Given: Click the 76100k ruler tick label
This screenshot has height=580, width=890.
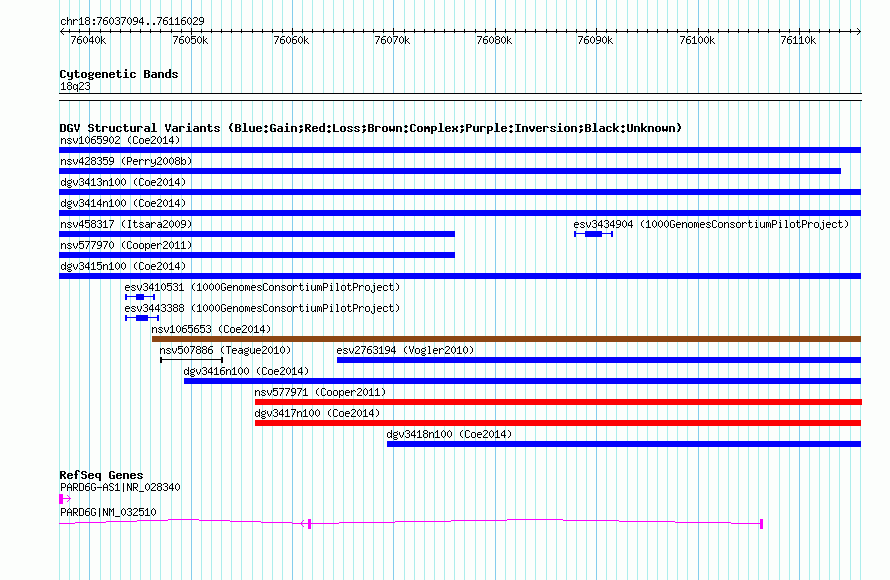Looking at the screenshot, I should 697,40.
